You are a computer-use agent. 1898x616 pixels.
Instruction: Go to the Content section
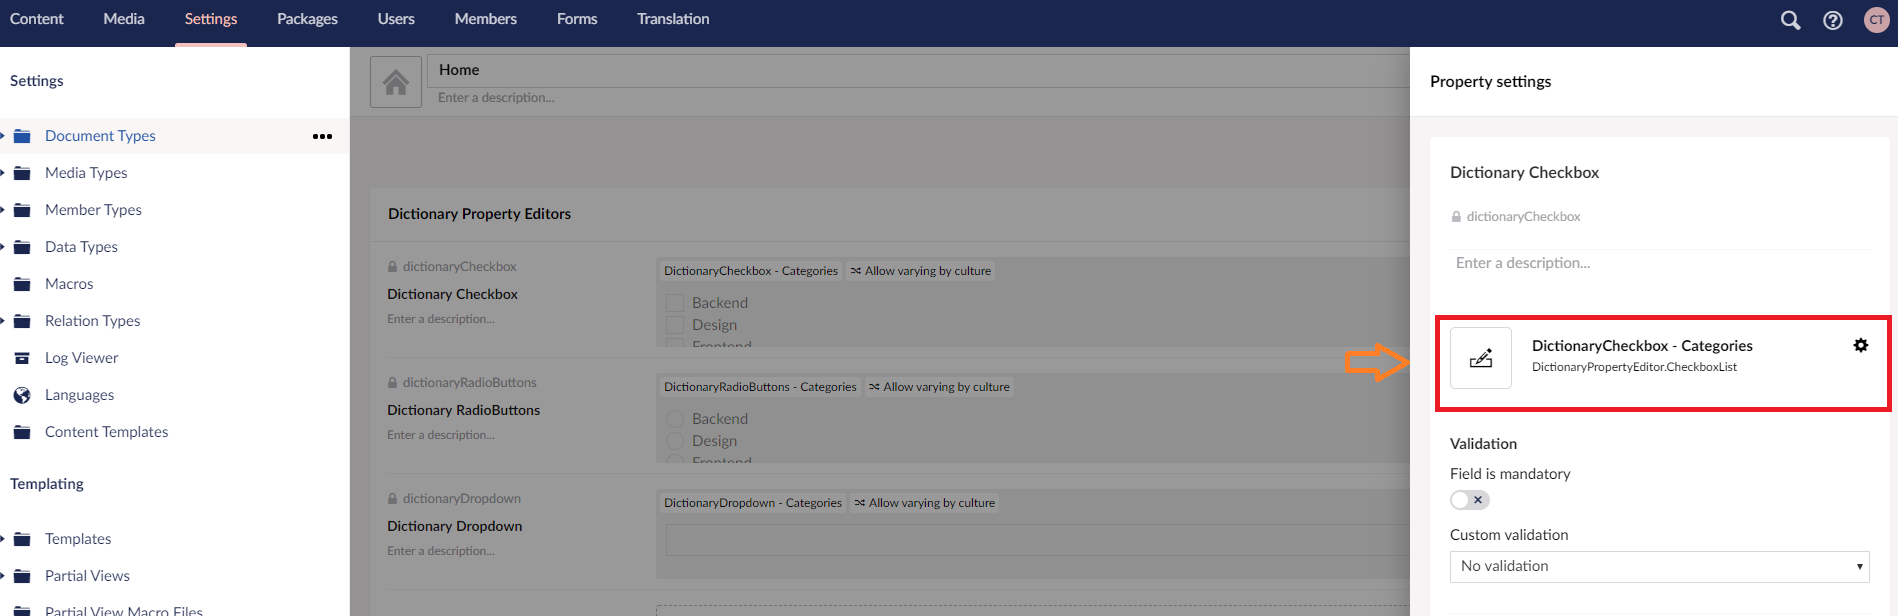[37, 19]
